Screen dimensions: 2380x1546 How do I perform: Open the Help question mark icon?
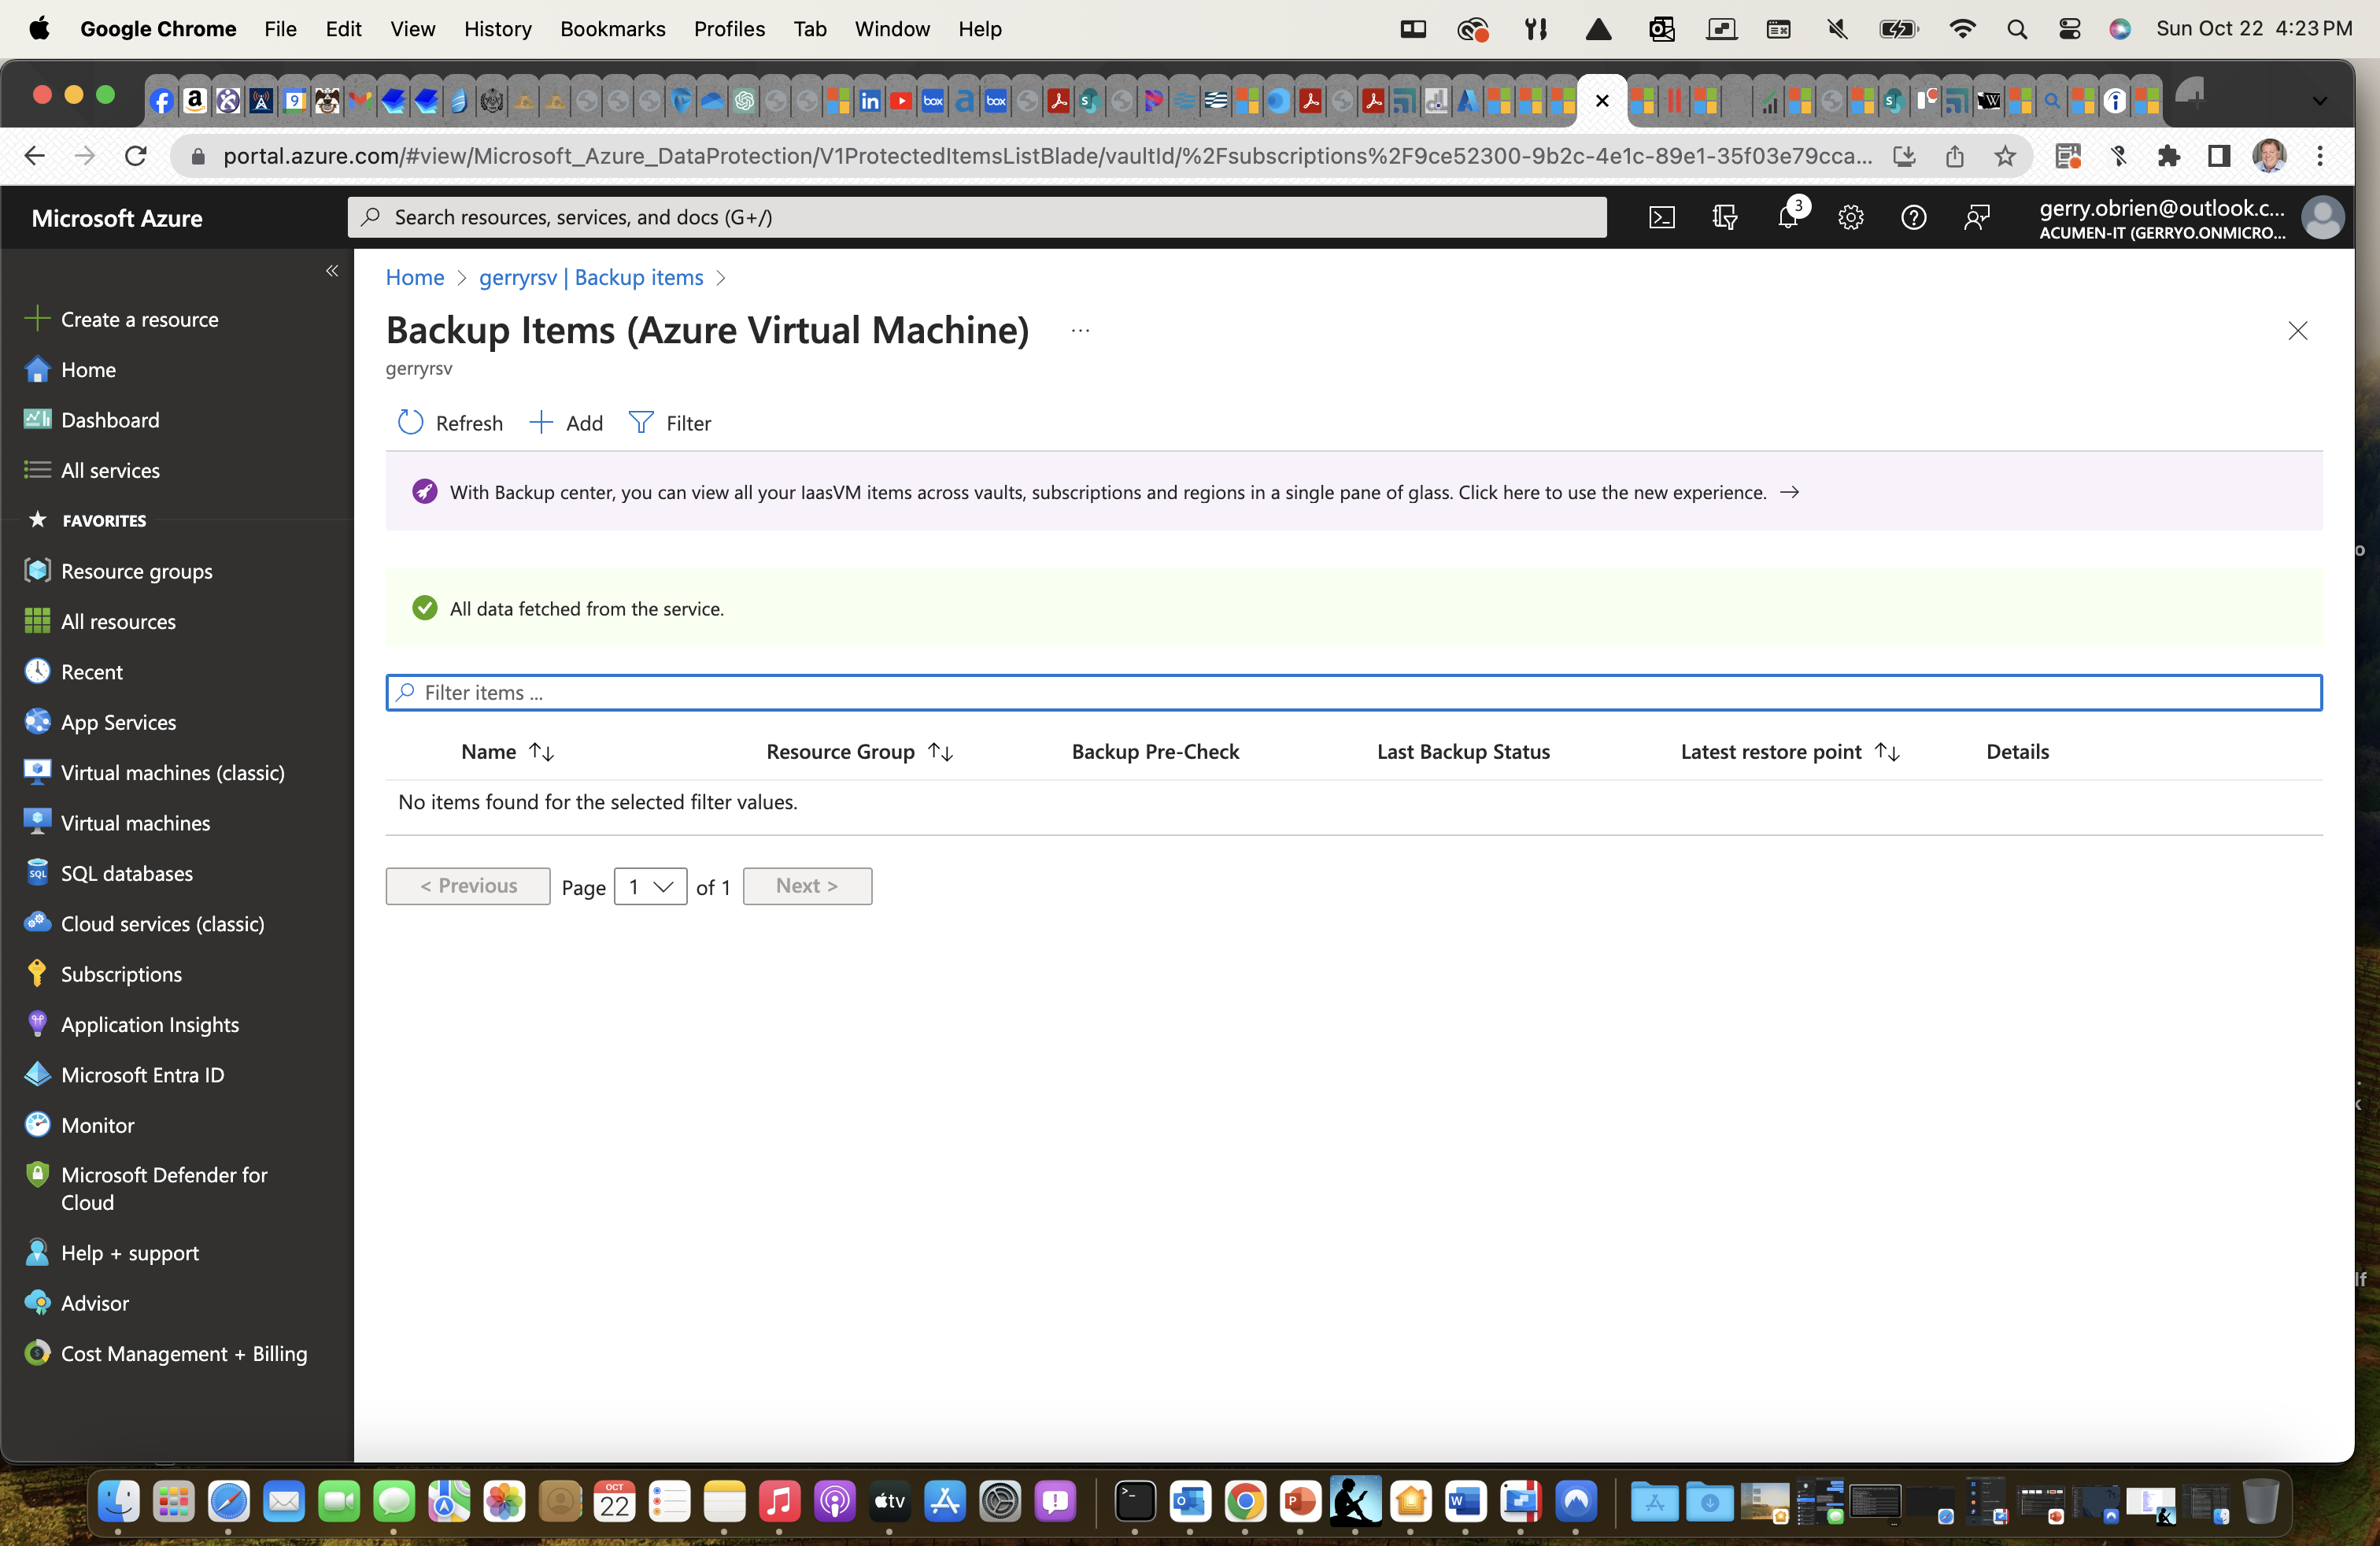[x=1913, y=217]
